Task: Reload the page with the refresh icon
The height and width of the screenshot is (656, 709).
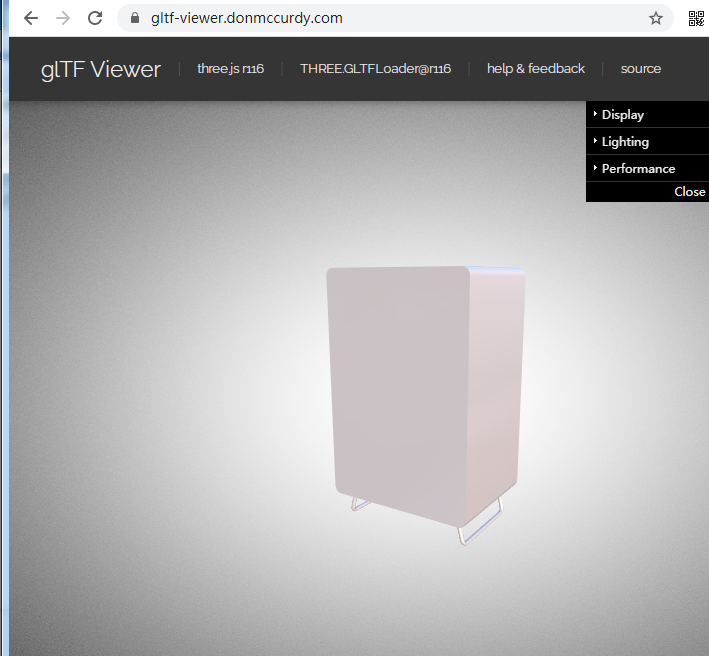Action: tap(95, 18)
